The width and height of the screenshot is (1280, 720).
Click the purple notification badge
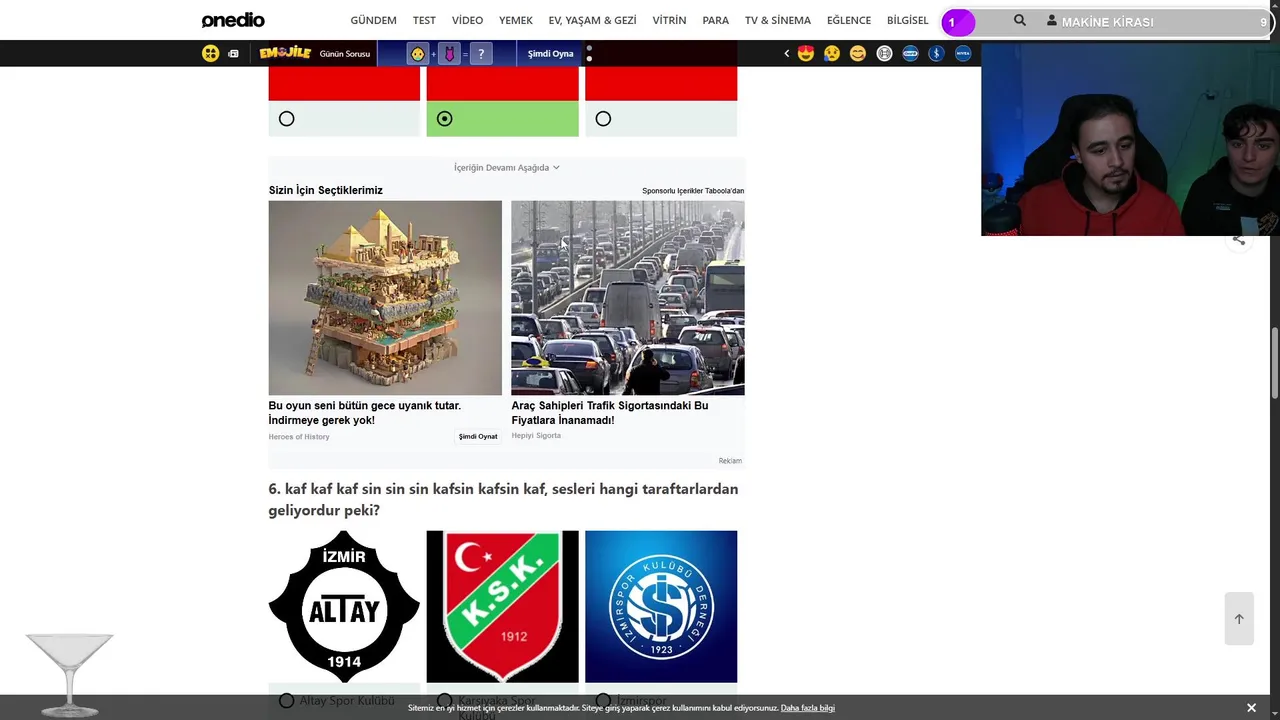coord(957,22)
